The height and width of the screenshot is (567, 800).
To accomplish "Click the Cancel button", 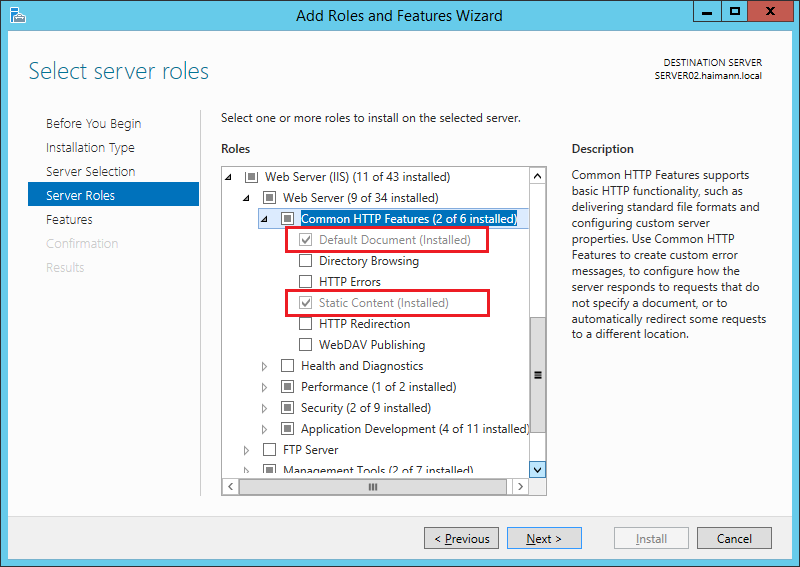I will (734, 538).
